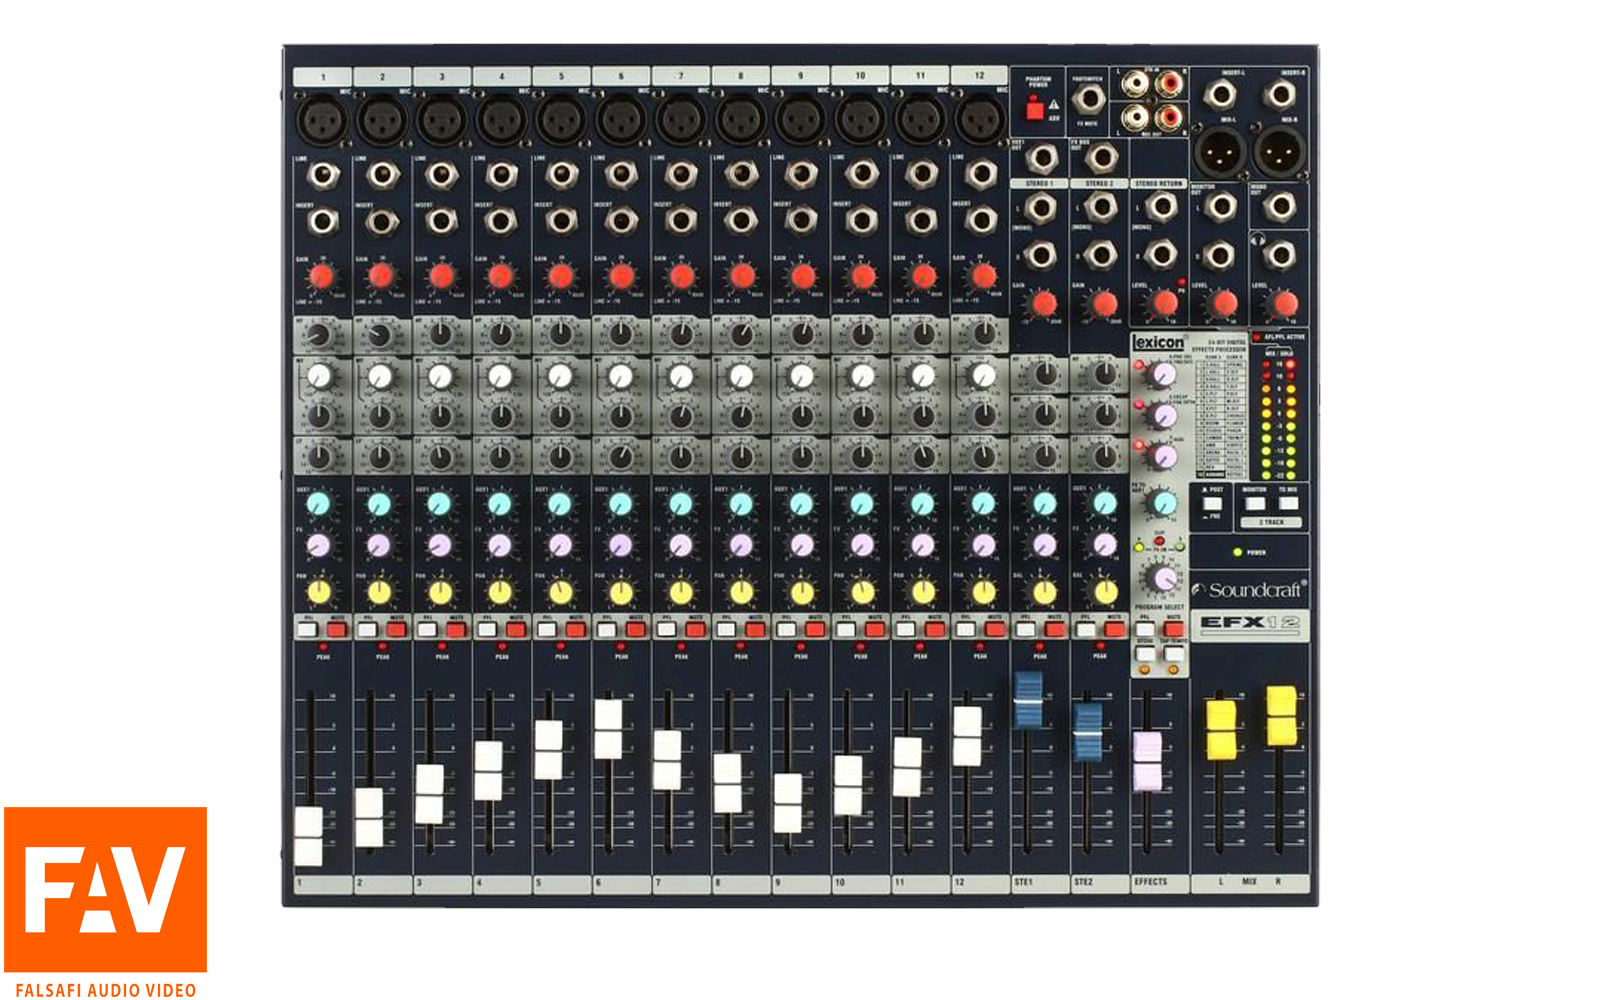Viewport: 1600px width, 1000px height.
Task: Click the red GAIN knob on channel 7
Action: point(682,276)
